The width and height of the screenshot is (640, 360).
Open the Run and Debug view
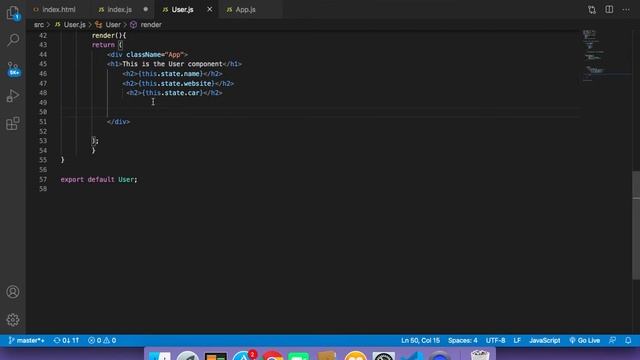tap(13, 96)
